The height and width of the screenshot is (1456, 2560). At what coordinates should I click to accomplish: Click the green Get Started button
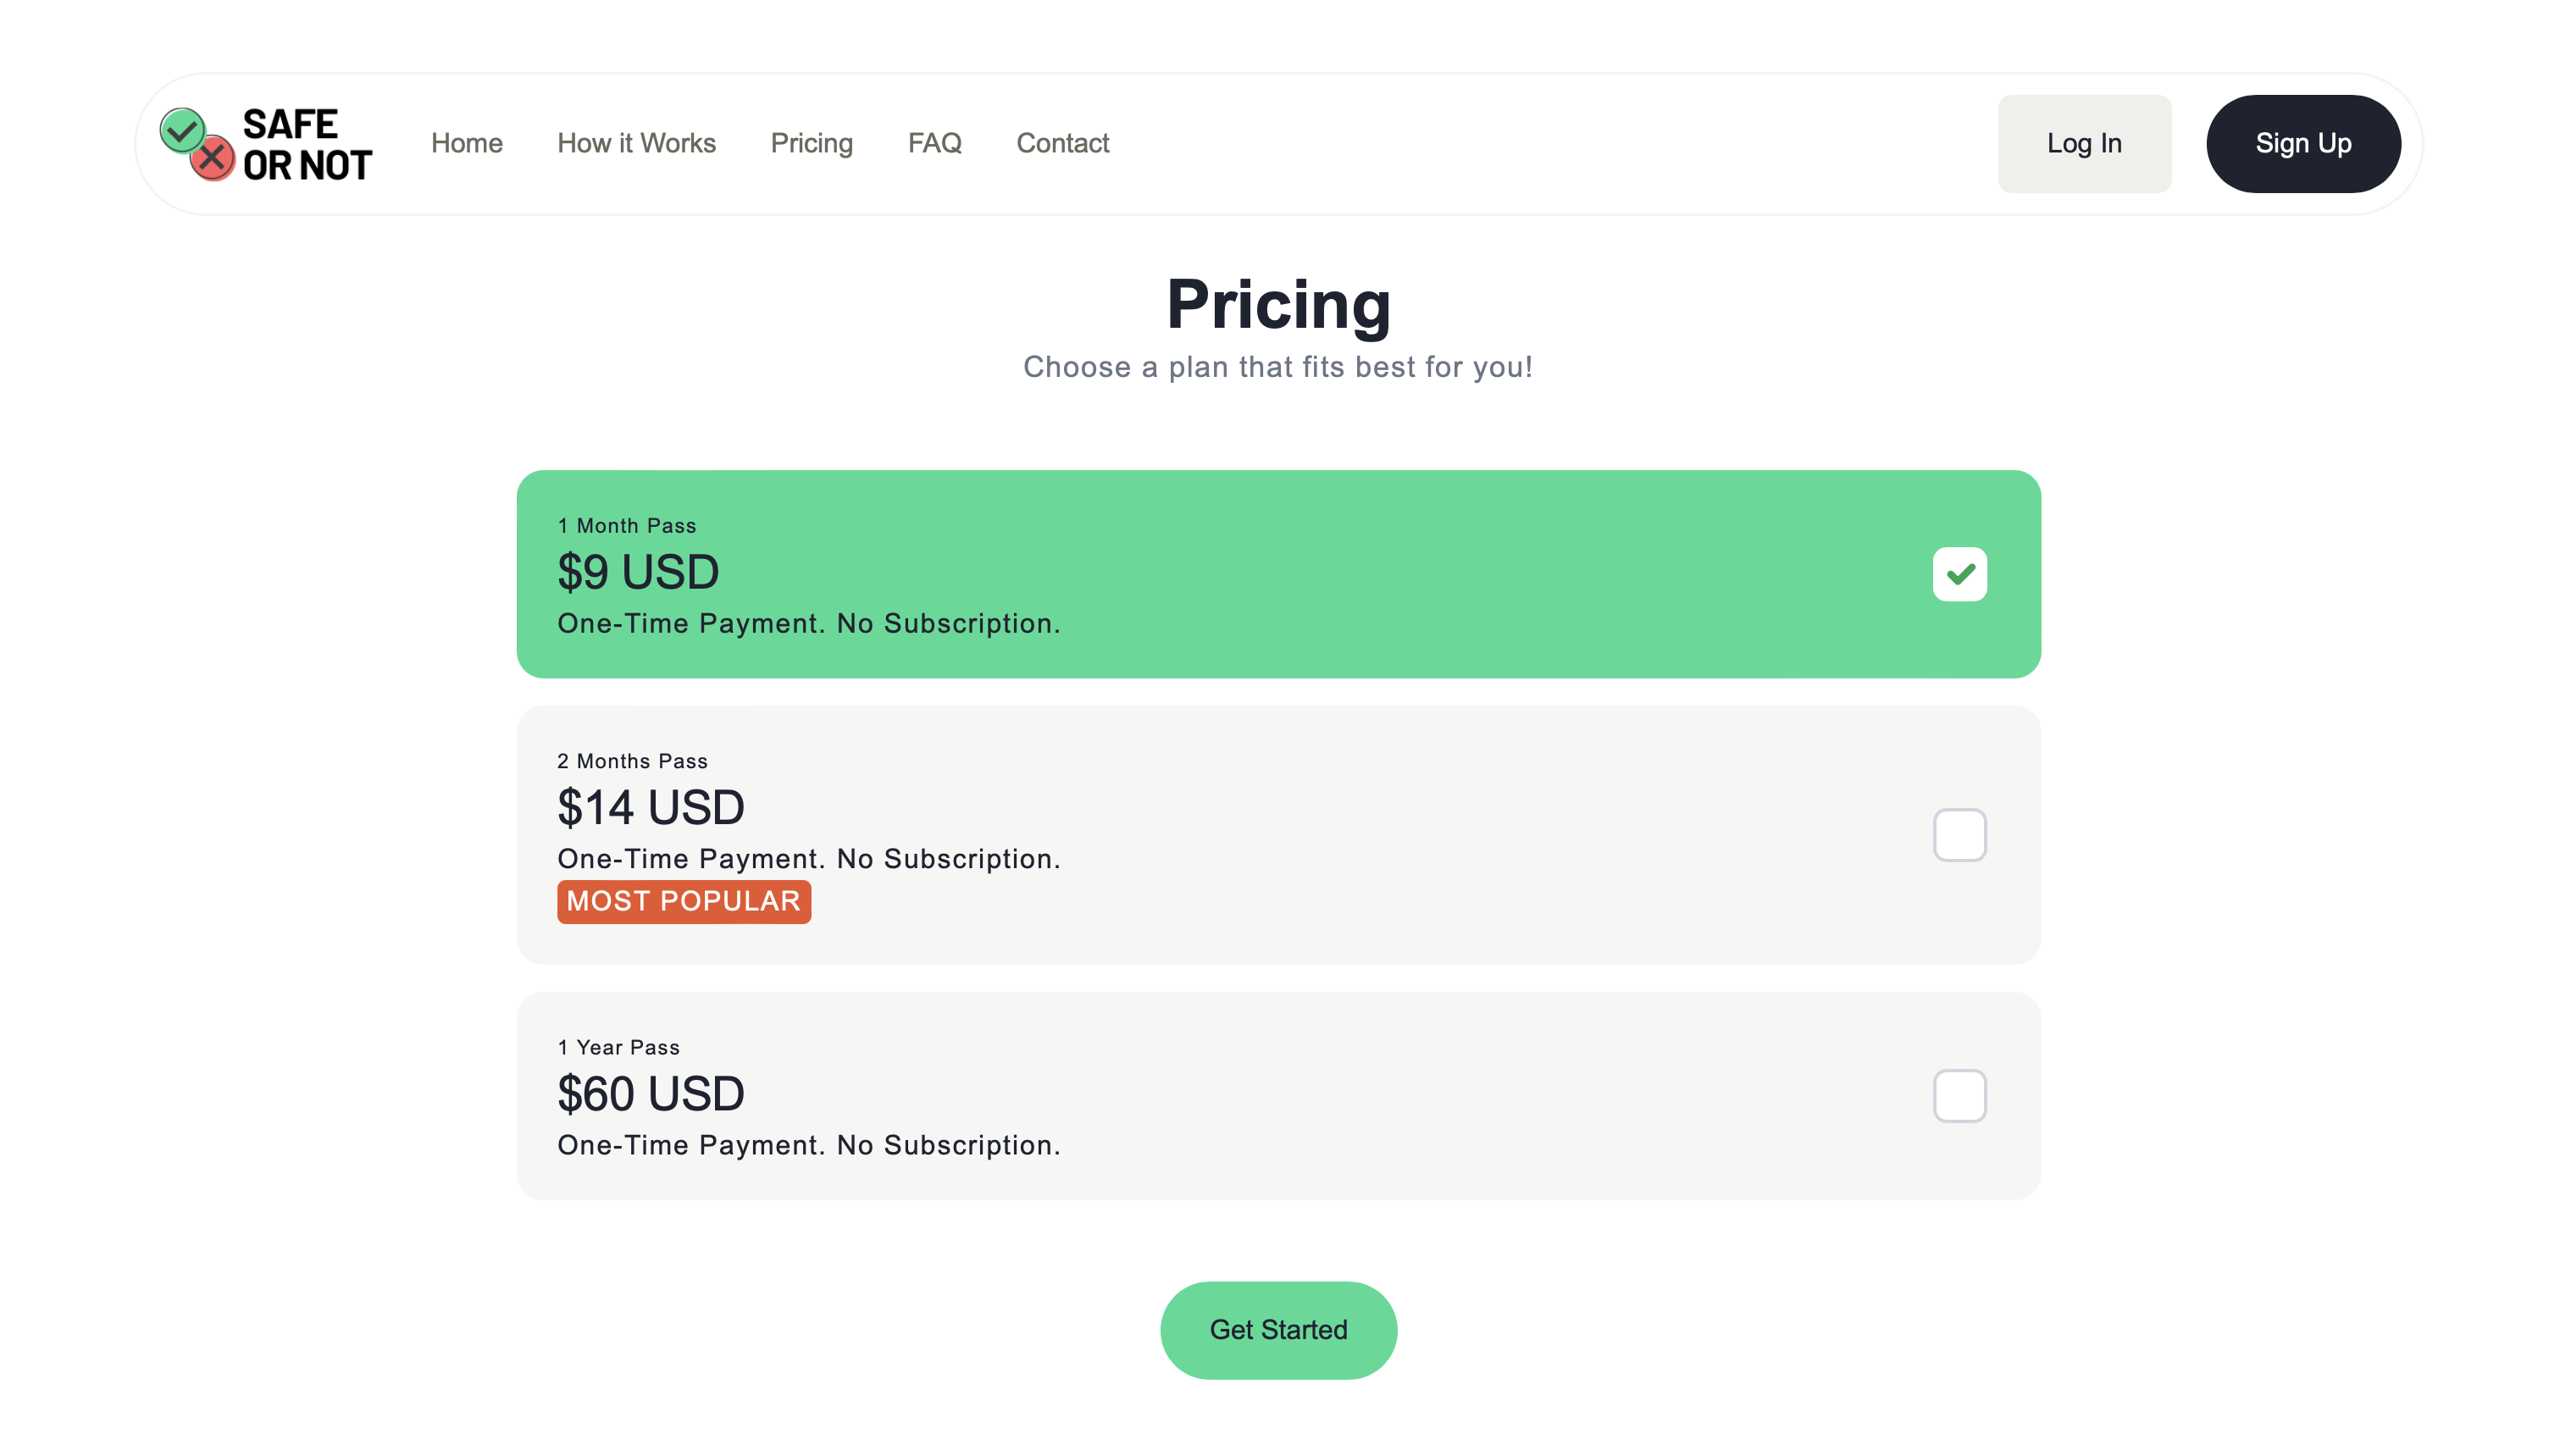1278,1330
